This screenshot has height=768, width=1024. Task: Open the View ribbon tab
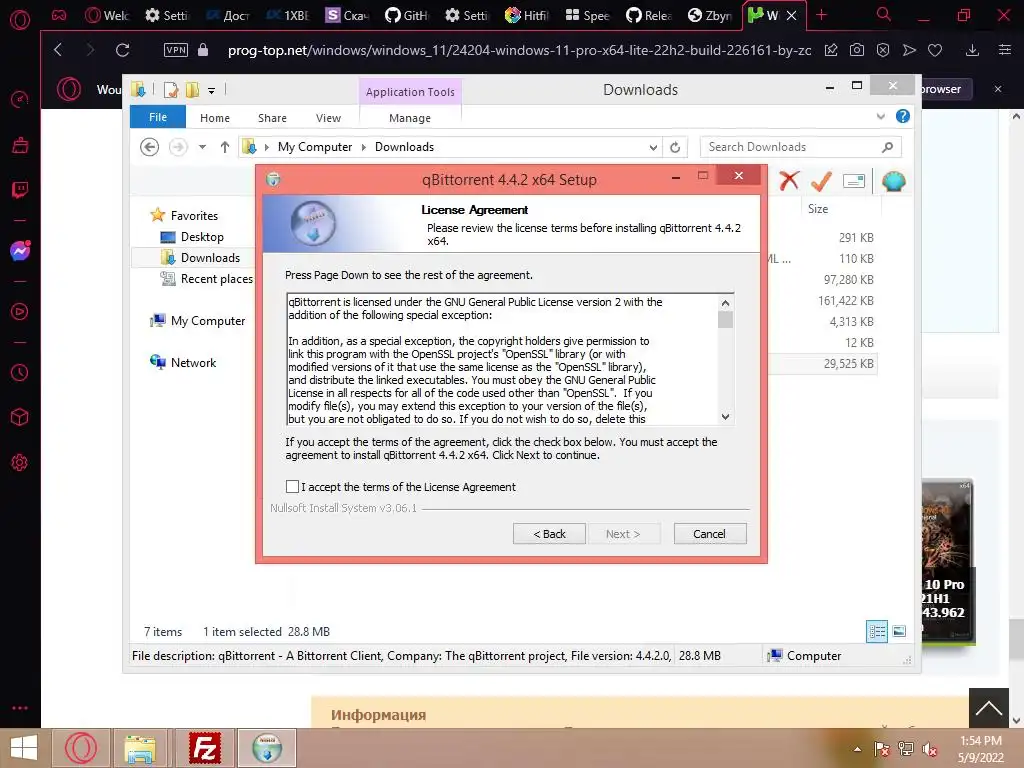(328, 118)
